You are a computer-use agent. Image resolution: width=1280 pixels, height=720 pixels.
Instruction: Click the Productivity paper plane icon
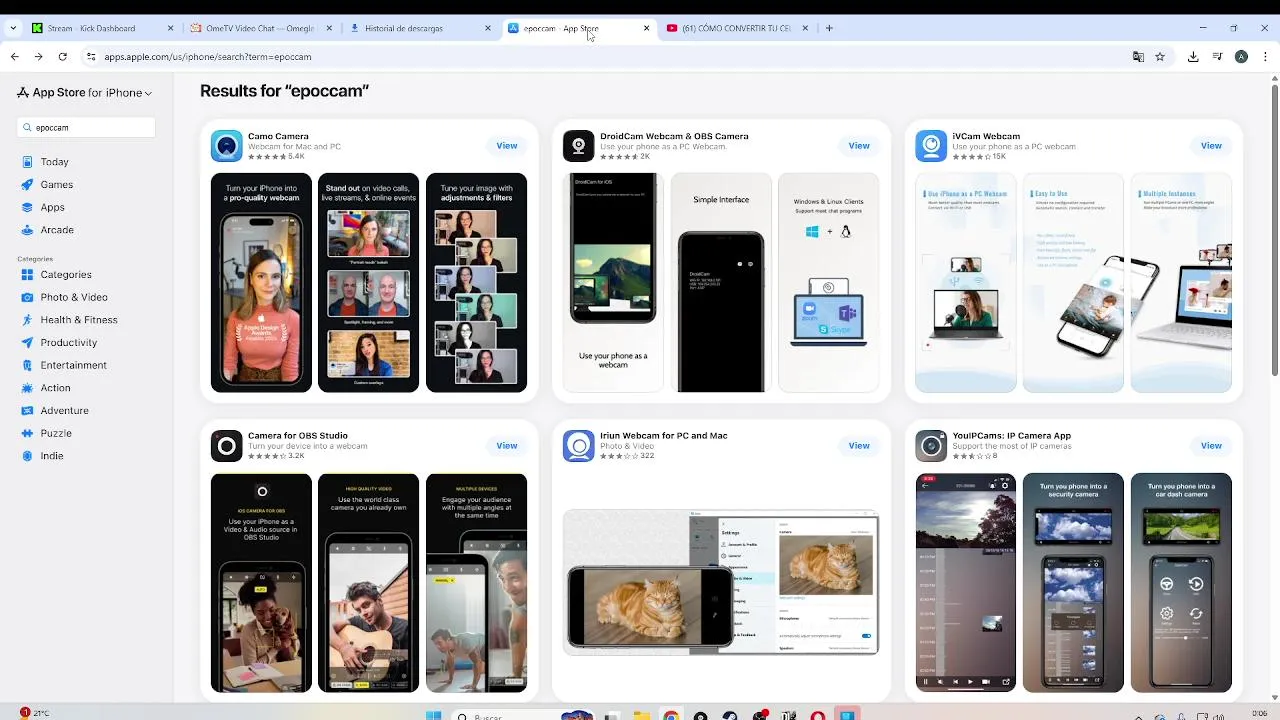(x=27, y=343)
